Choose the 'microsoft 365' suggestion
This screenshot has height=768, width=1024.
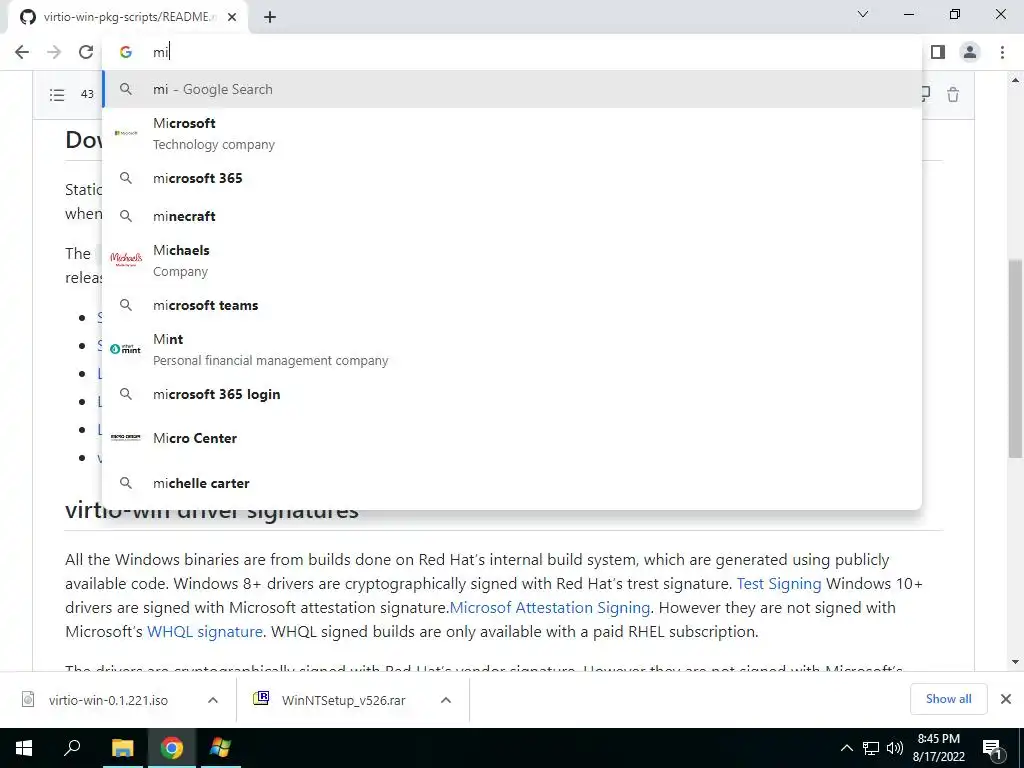[x=513, y=178]
